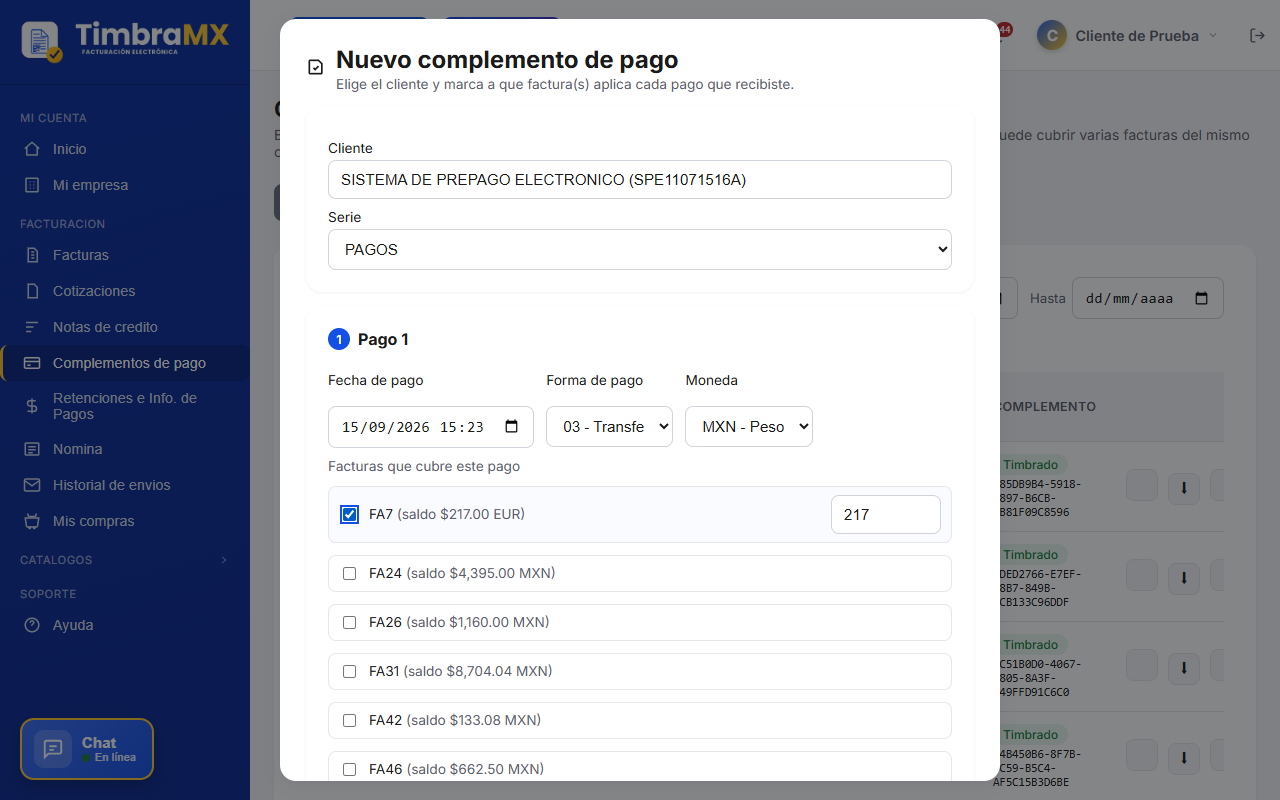Open the Chat En línea widget
Image resolution: width=1280 pixels, height=800 pixels.
click(x=87, y=749)
